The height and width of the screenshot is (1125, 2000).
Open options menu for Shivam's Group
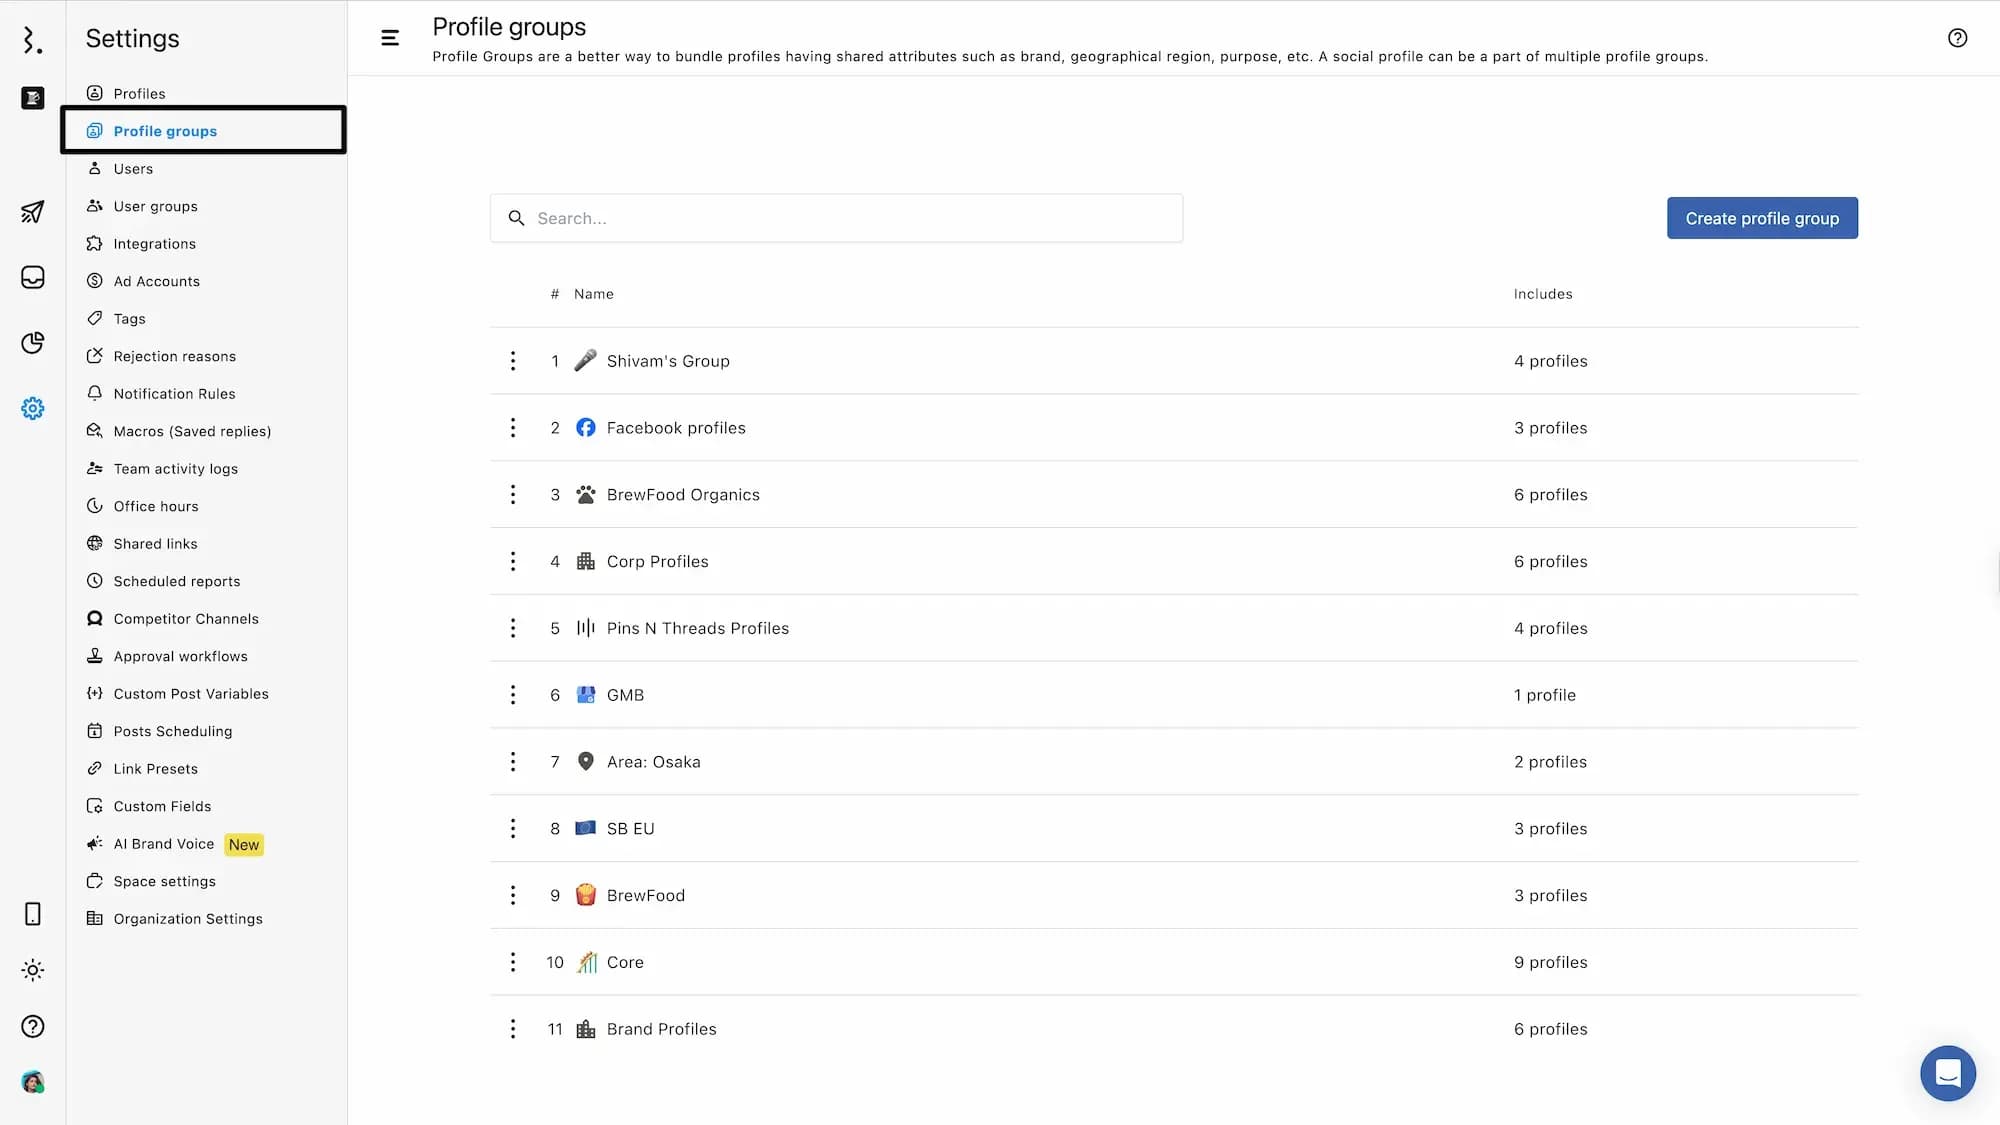coord(513,361)
